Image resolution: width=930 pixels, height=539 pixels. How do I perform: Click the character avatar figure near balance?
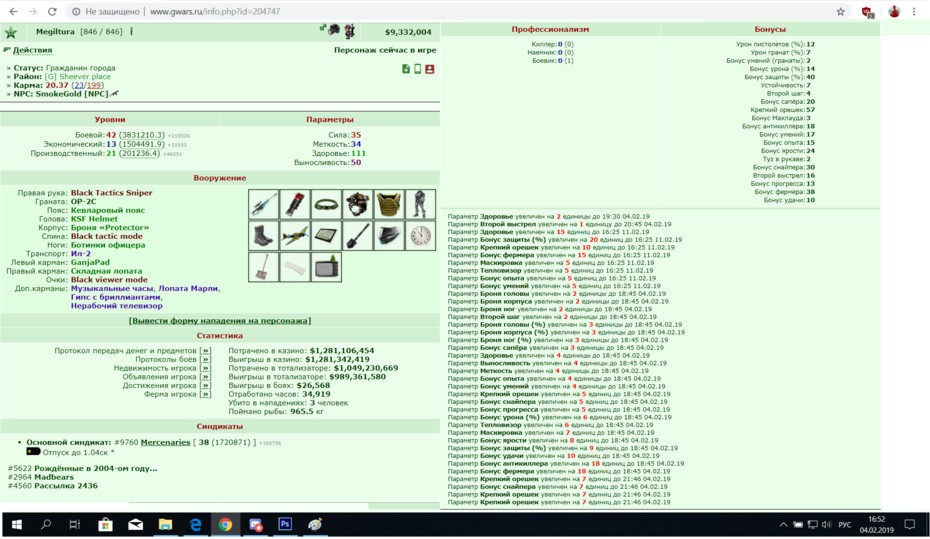tap(349, 31)
